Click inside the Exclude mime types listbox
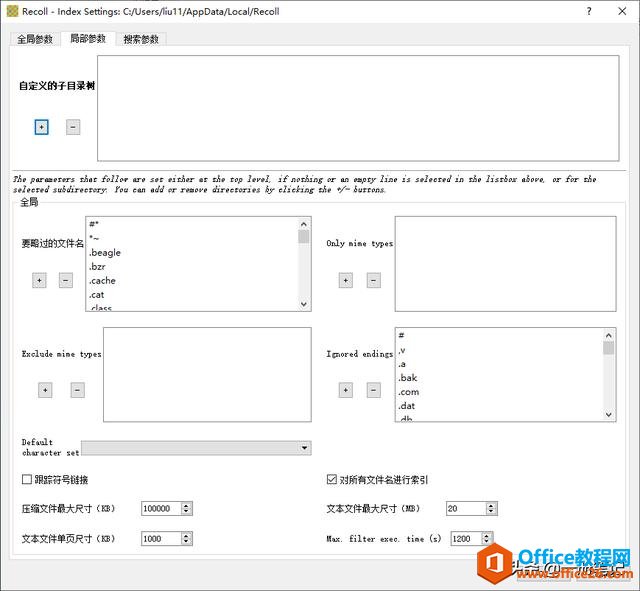 (207, 374)
